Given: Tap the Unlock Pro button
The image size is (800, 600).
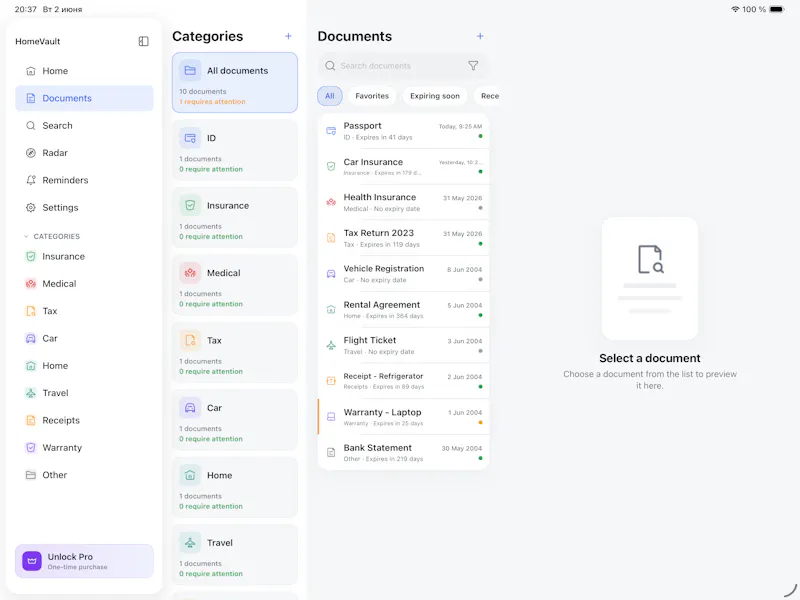Looking at the screenshot, I should [x=84, y=561].
